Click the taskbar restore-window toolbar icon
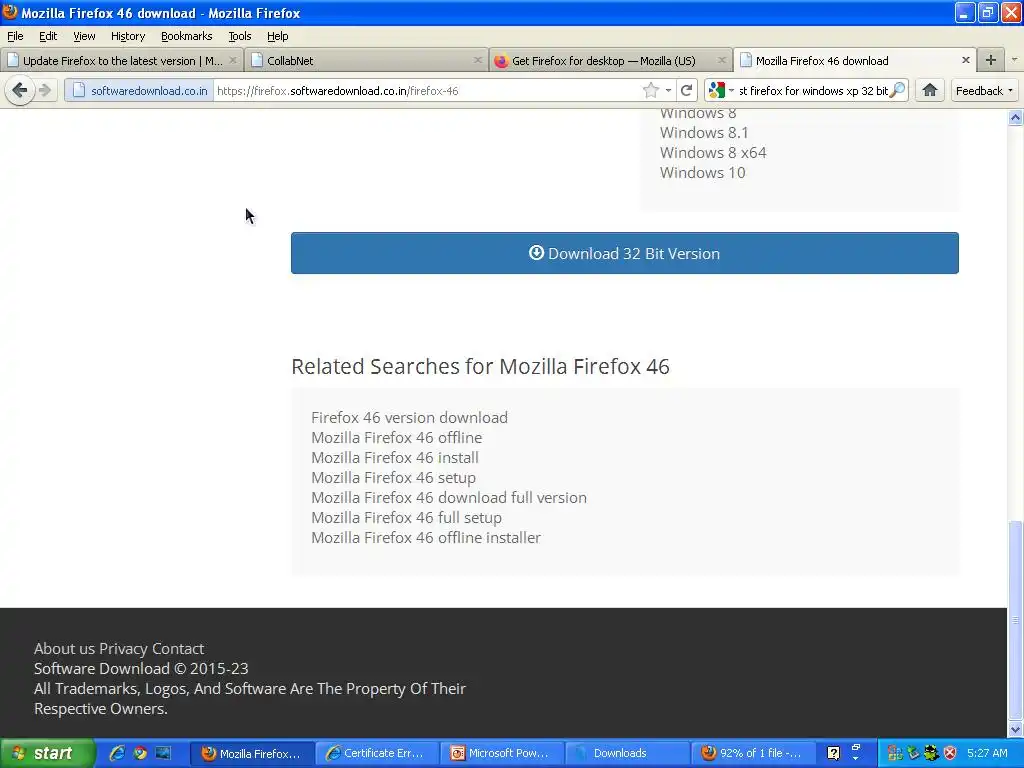 (x=856, y=748)
